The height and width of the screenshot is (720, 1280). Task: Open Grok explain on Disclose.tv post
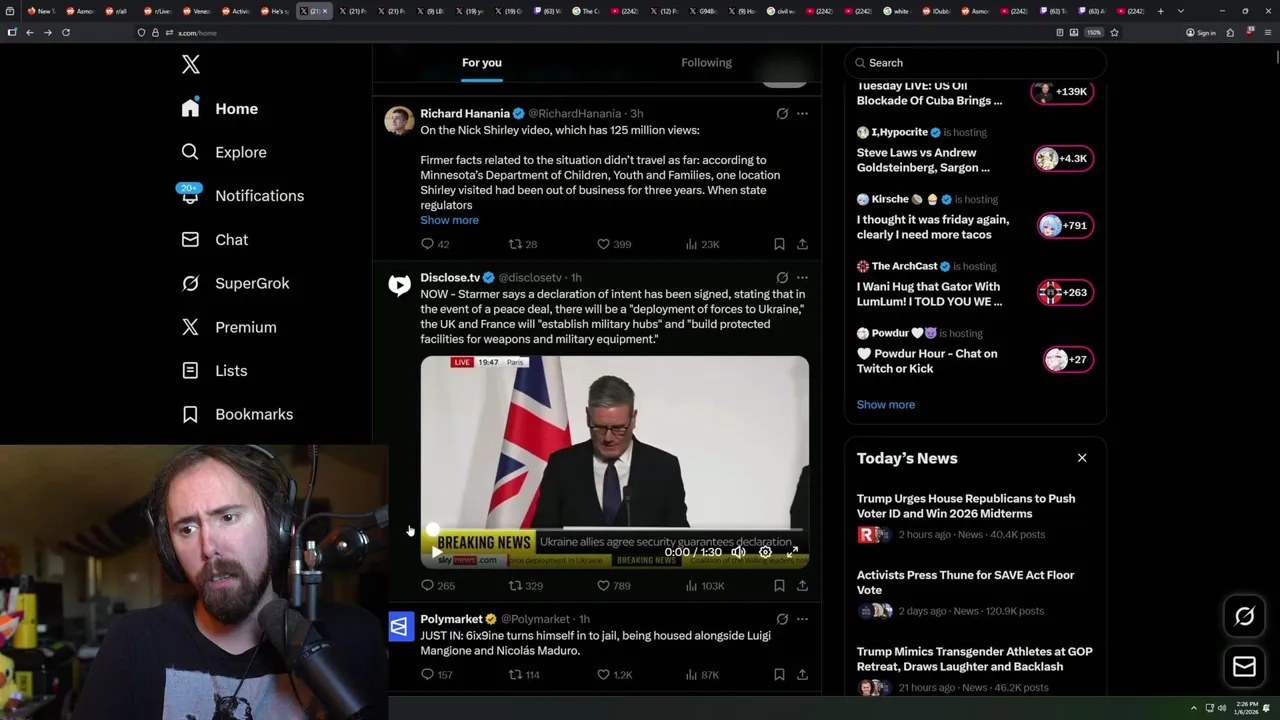click(x=782, y=278)
